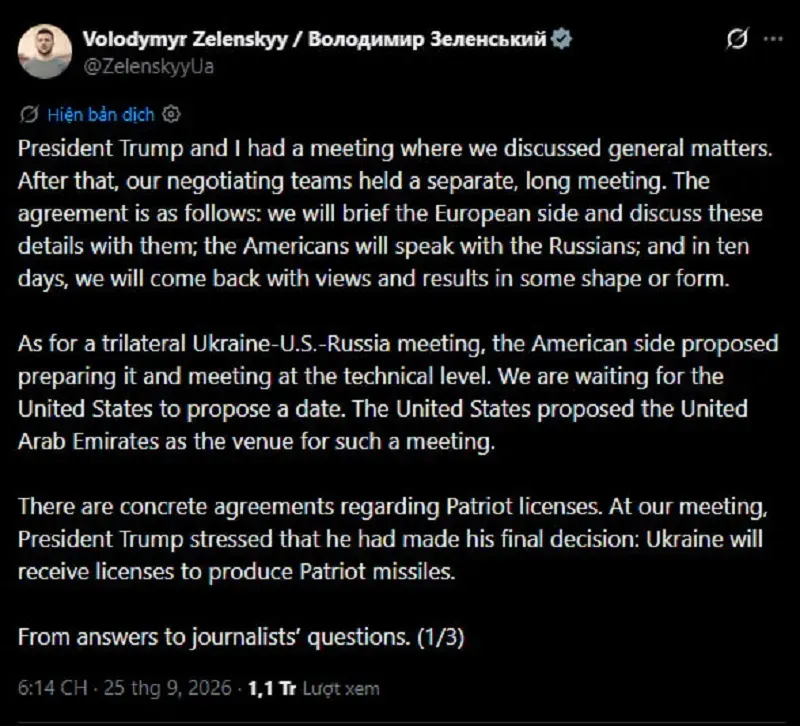800x726 pixels.
Task: Click the Lượt xem views label
Action: click(x=341, y=689)
